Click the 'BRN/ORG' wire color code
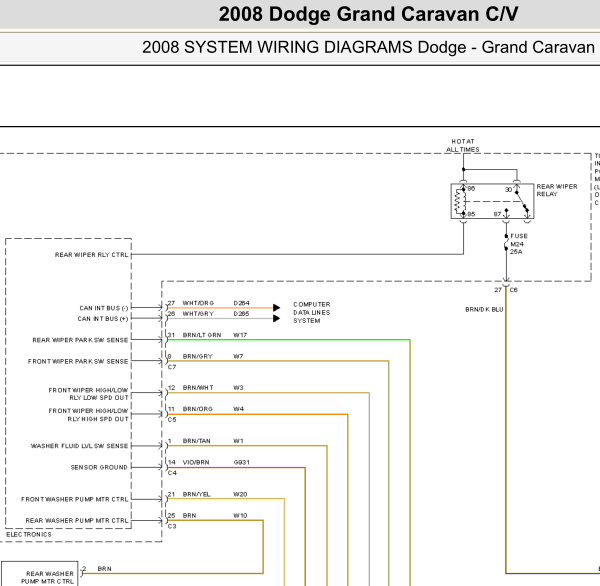 coord(197,409)
